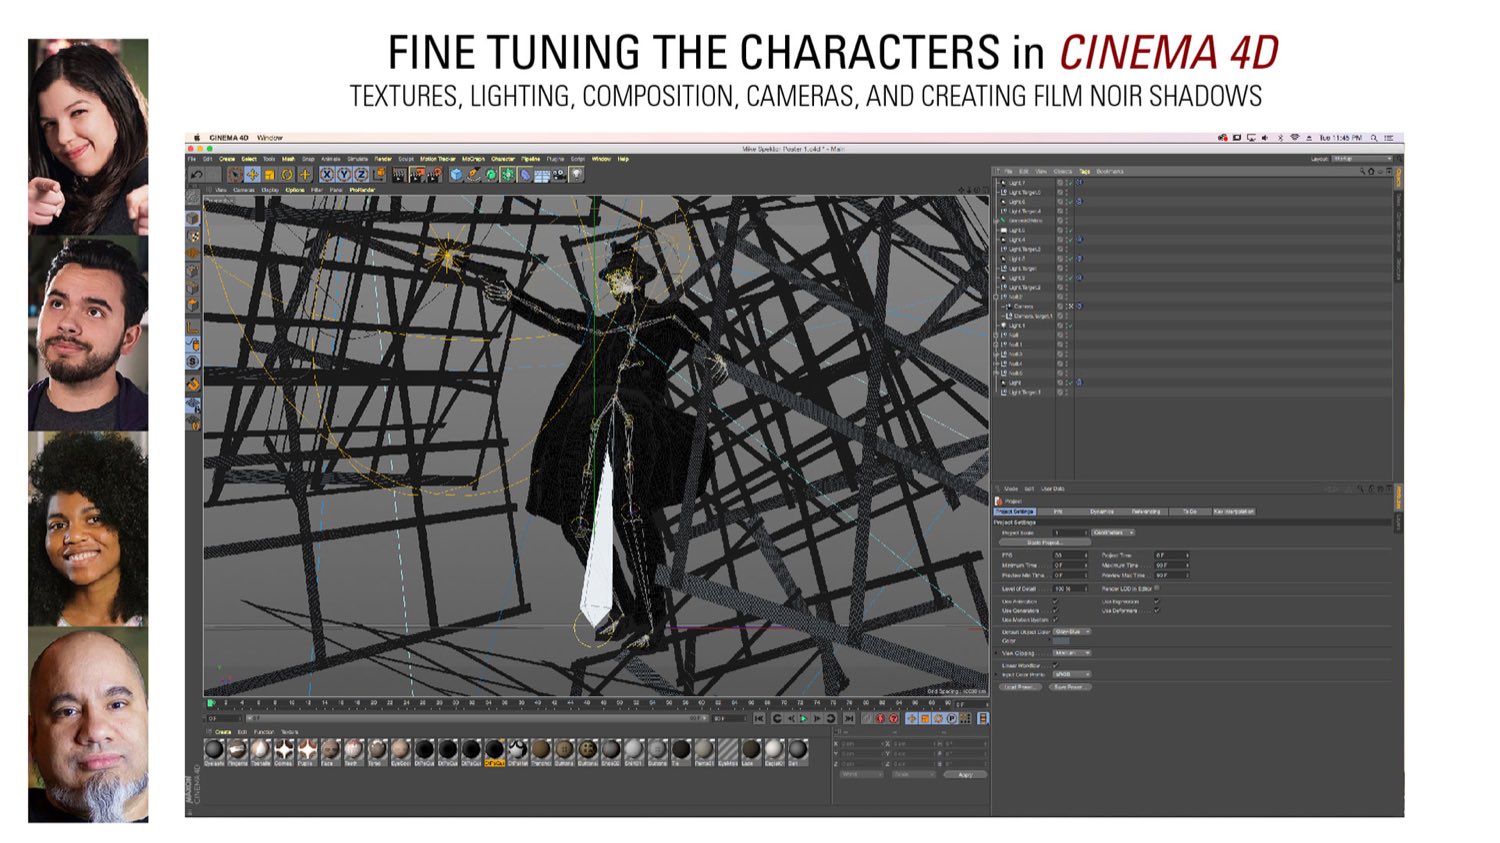Choose the Scale tool in the toolbar
This screenshot has width=1500, height=843.
269,175
